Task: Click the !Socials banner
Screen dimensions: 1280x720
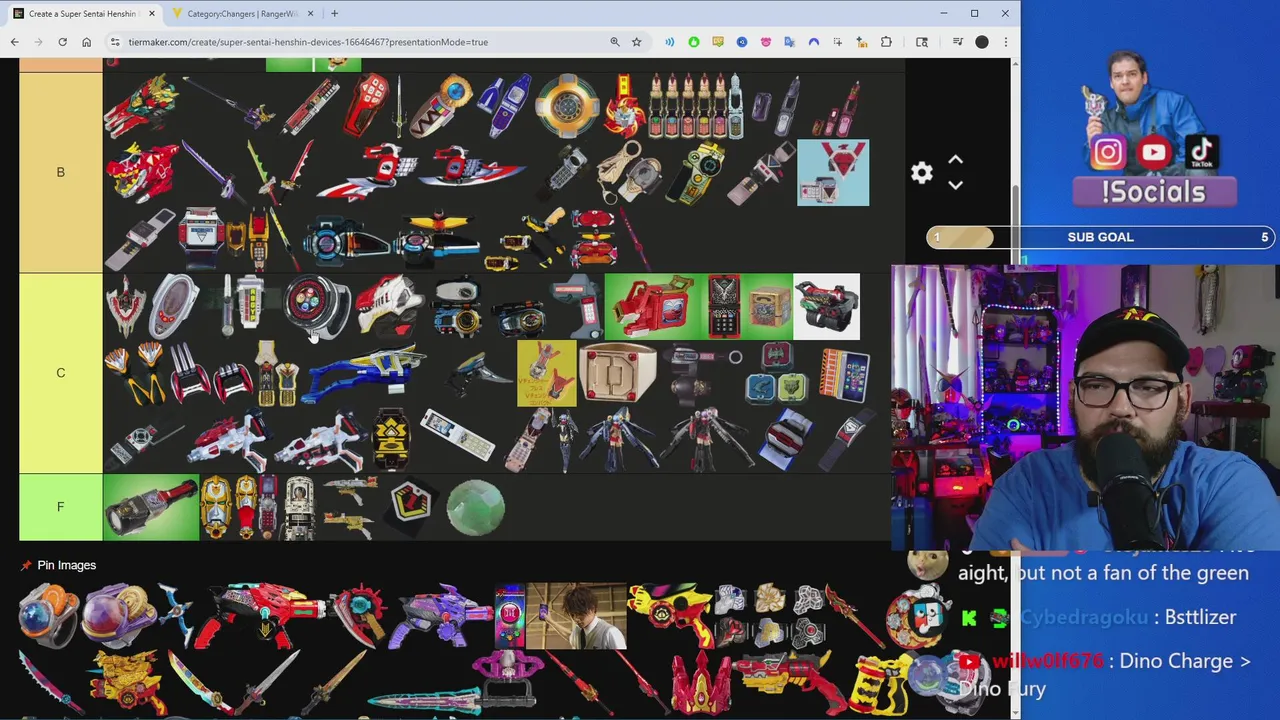Action: tap(1154, 192)
